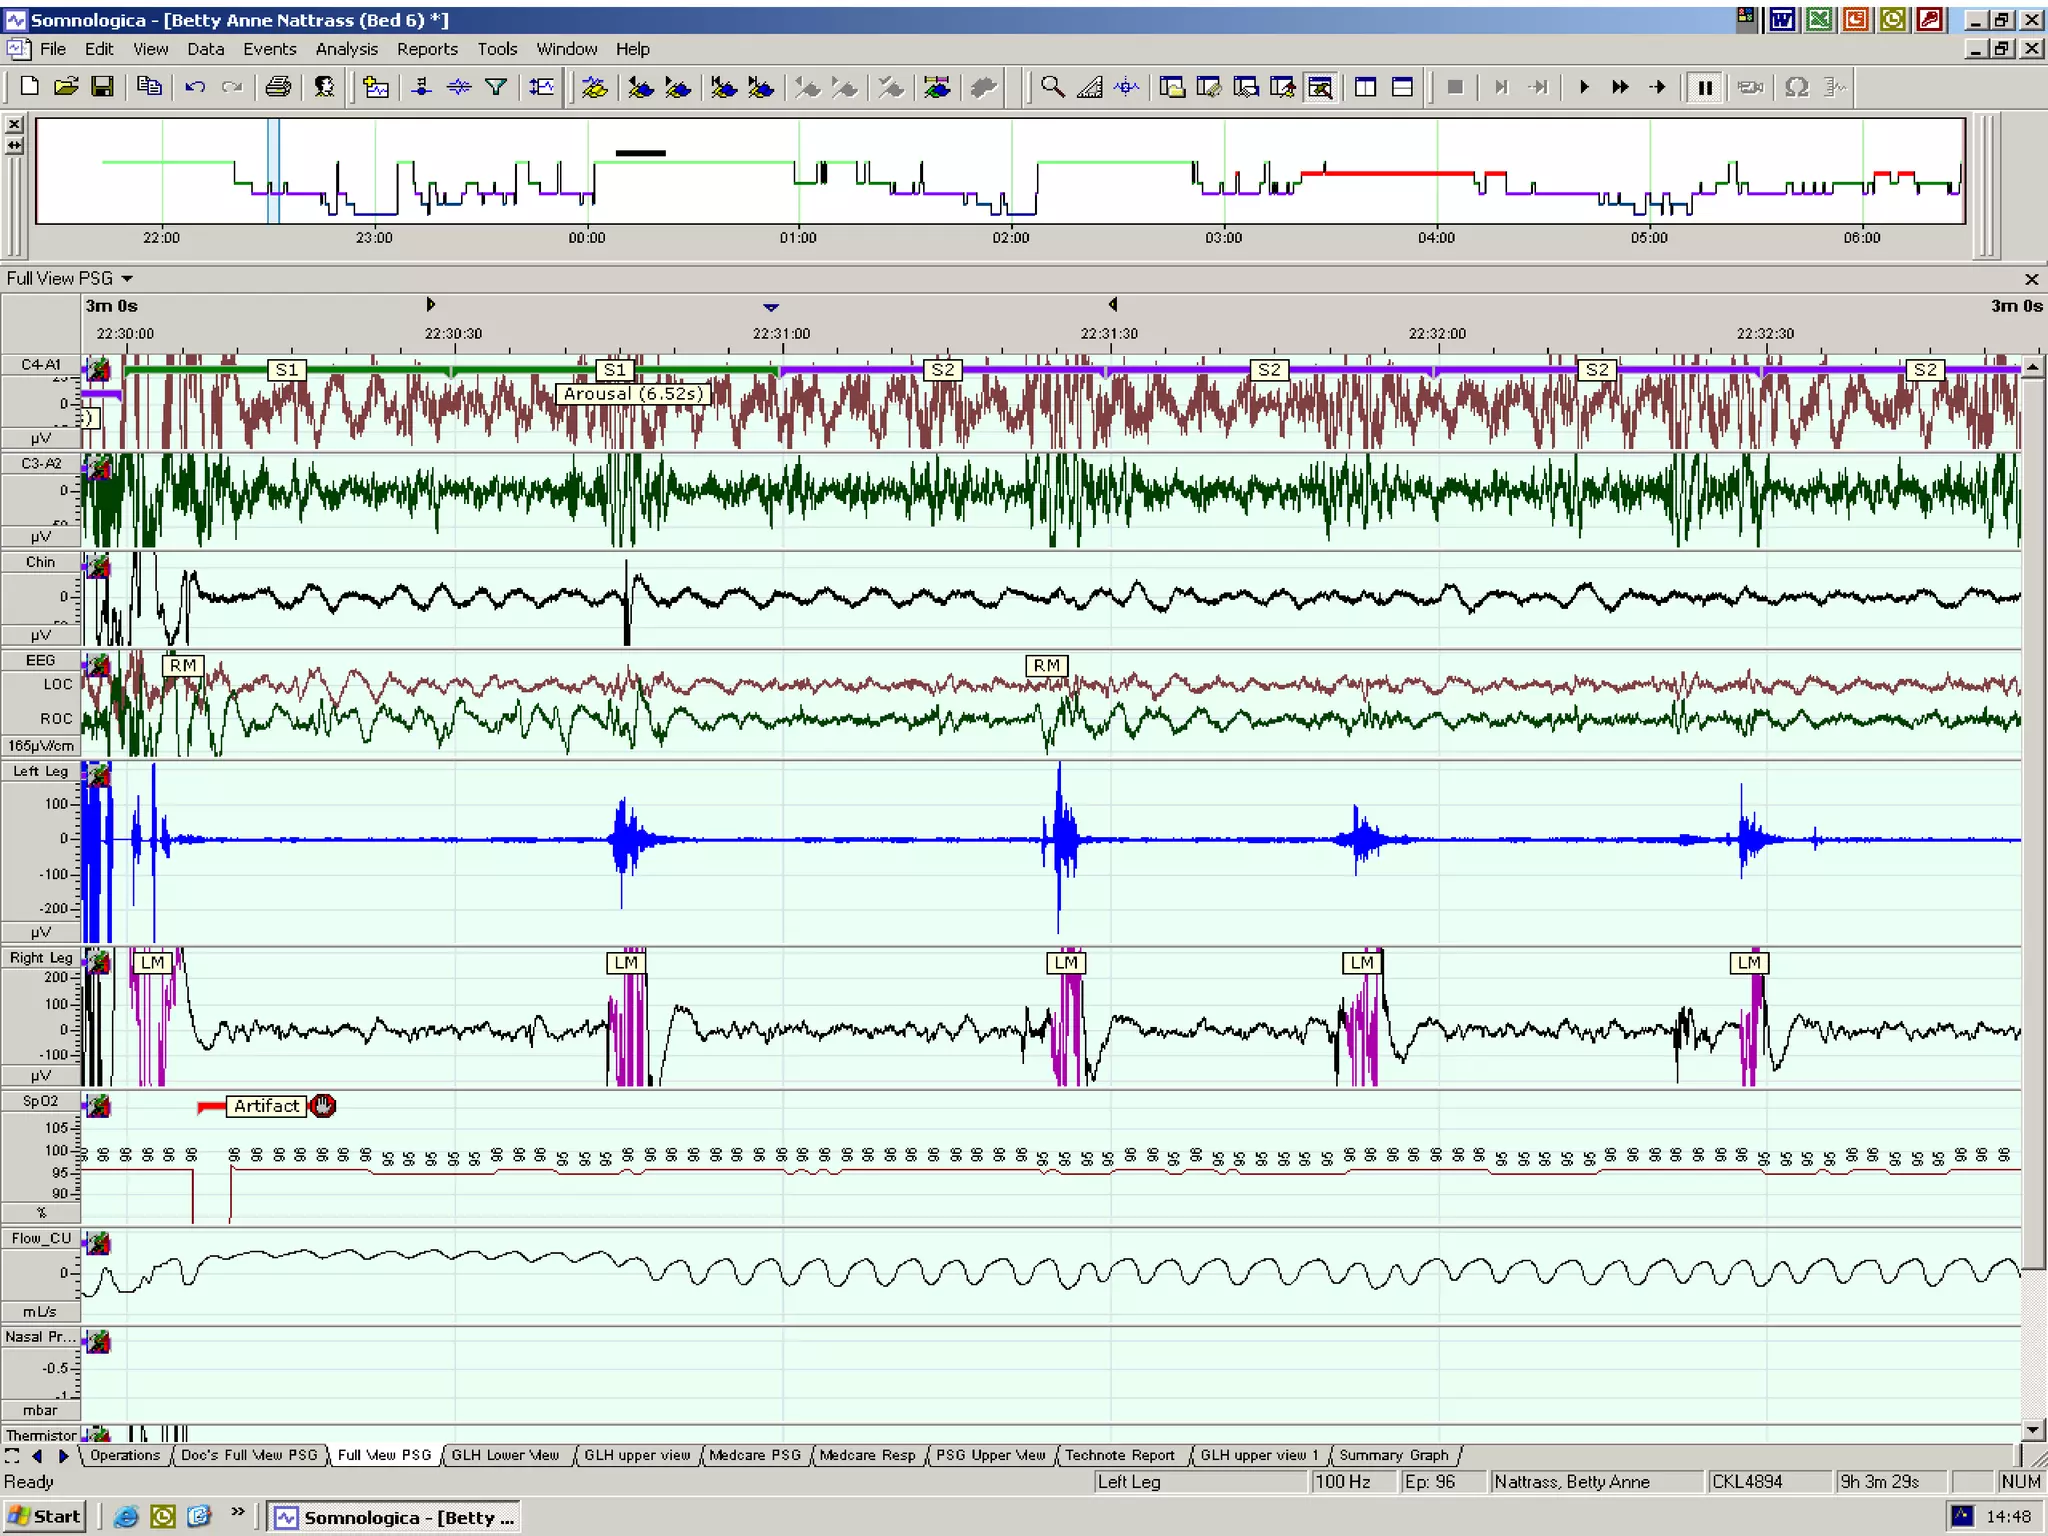Click the Windows Start button
2048x1536 pixels.
45,1516
